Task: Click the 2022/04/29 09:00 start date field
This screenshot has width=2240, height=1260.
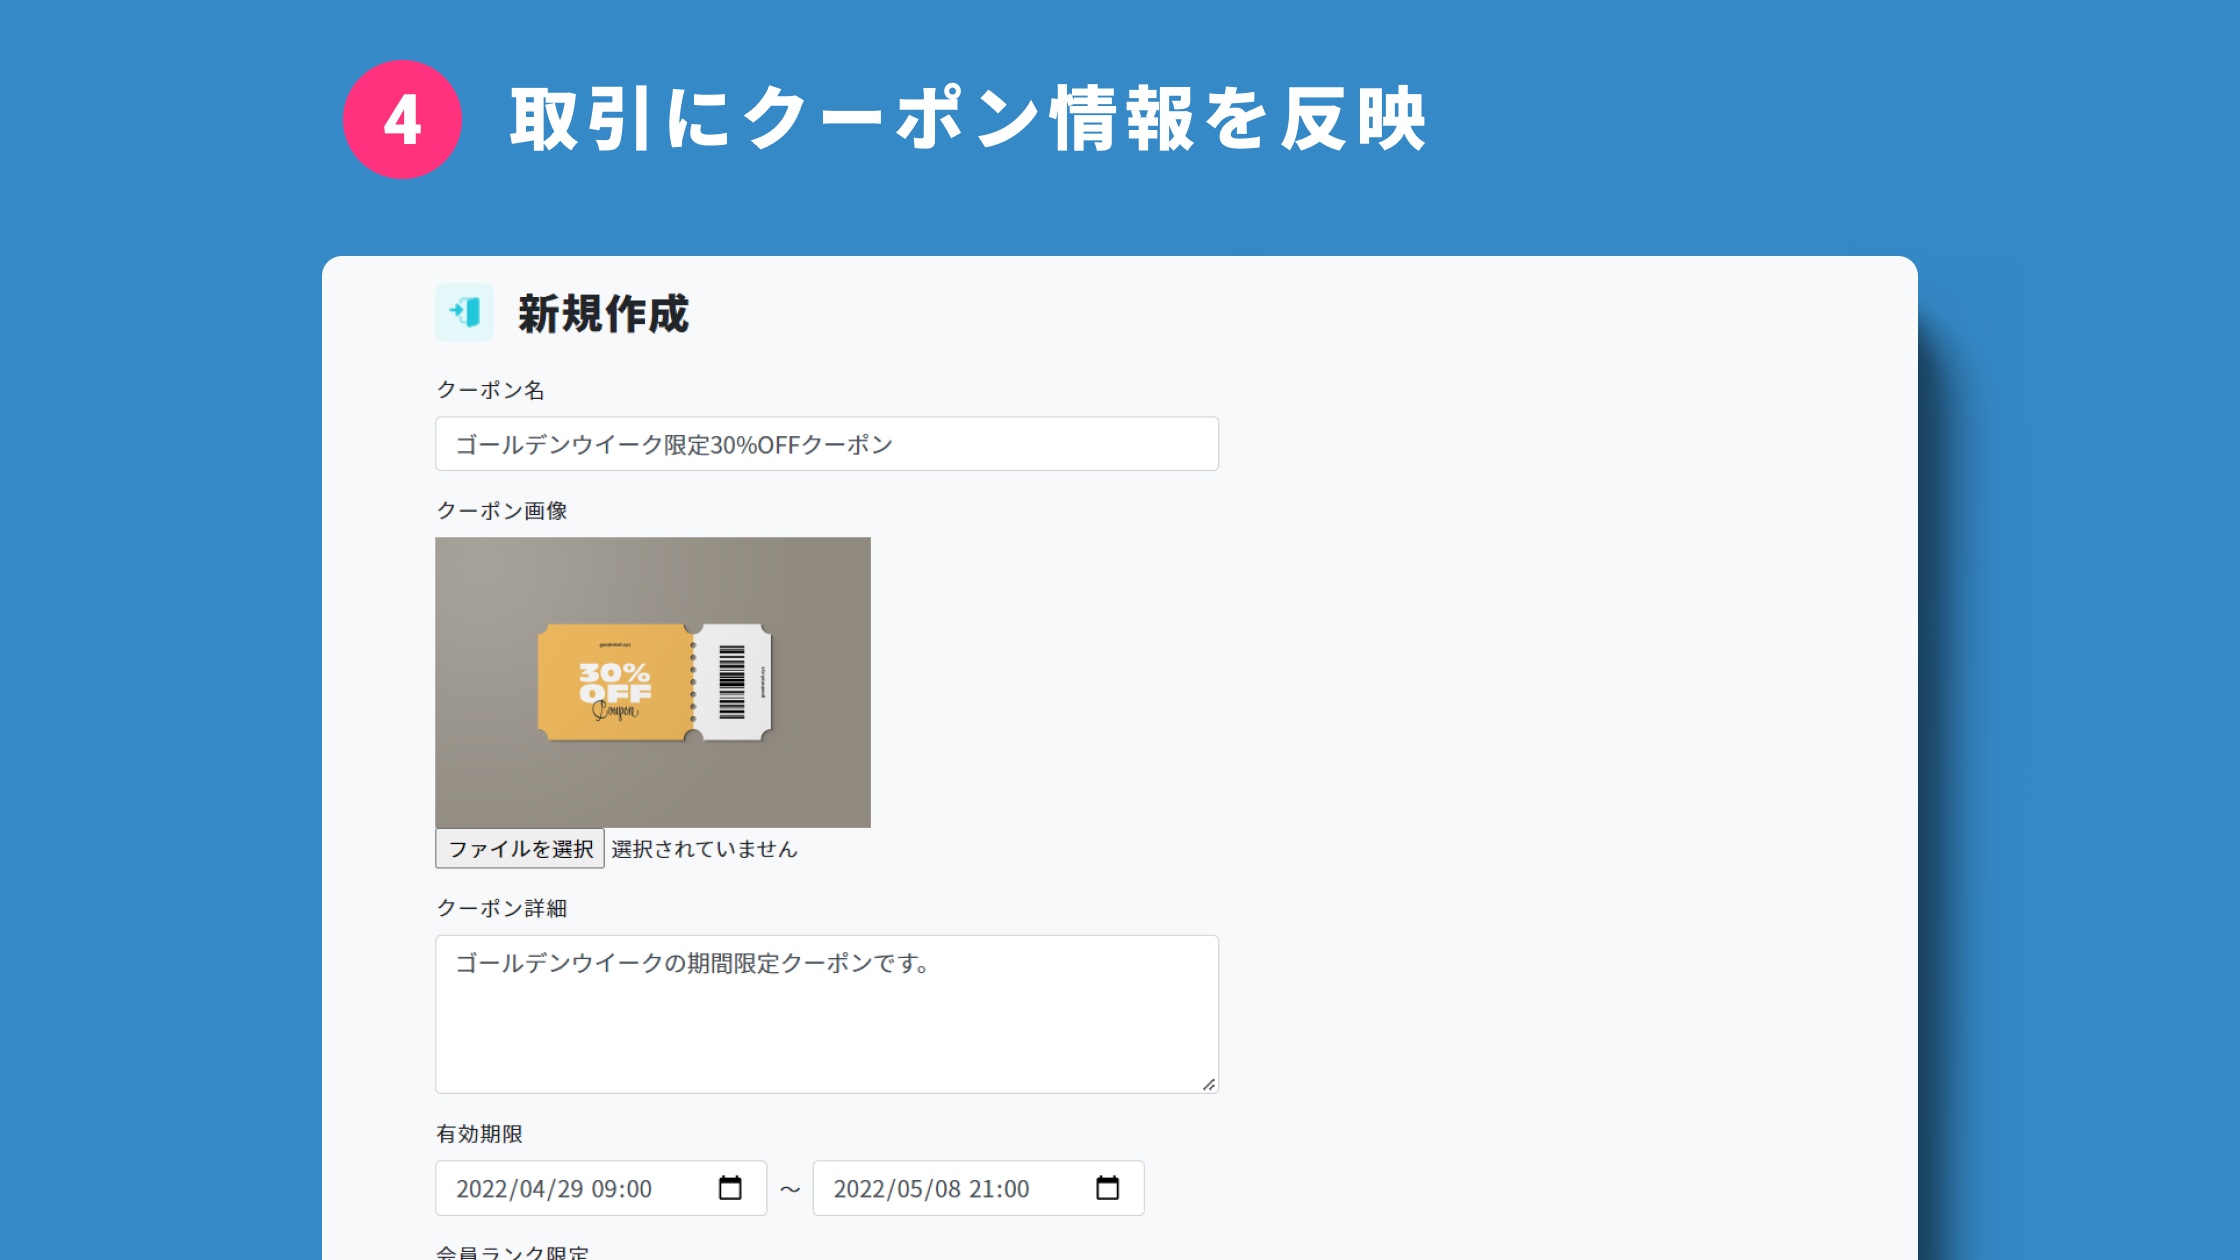Action: pyautogui.click(x=580, y=1188)
